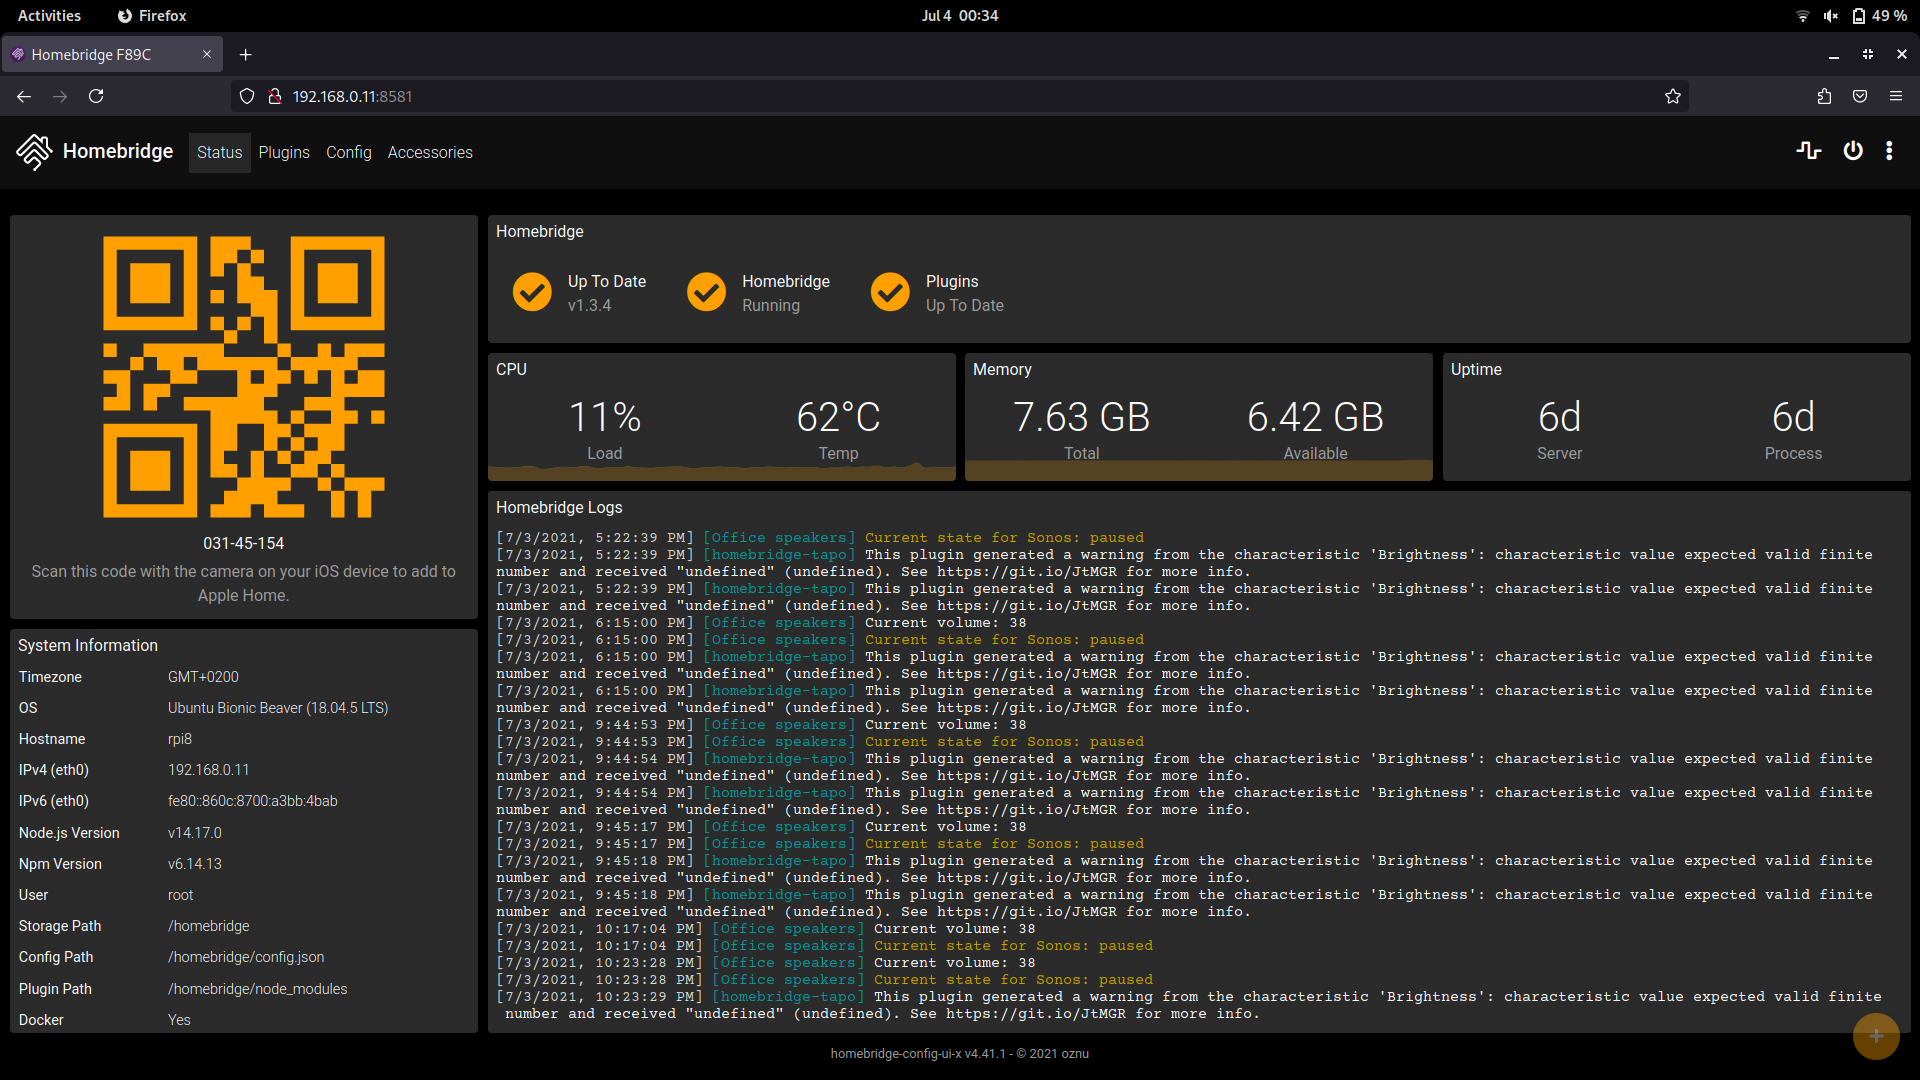Open the Accessories menu item
This screenshot has width=1920, height=1080.
[x=430, y=152]
